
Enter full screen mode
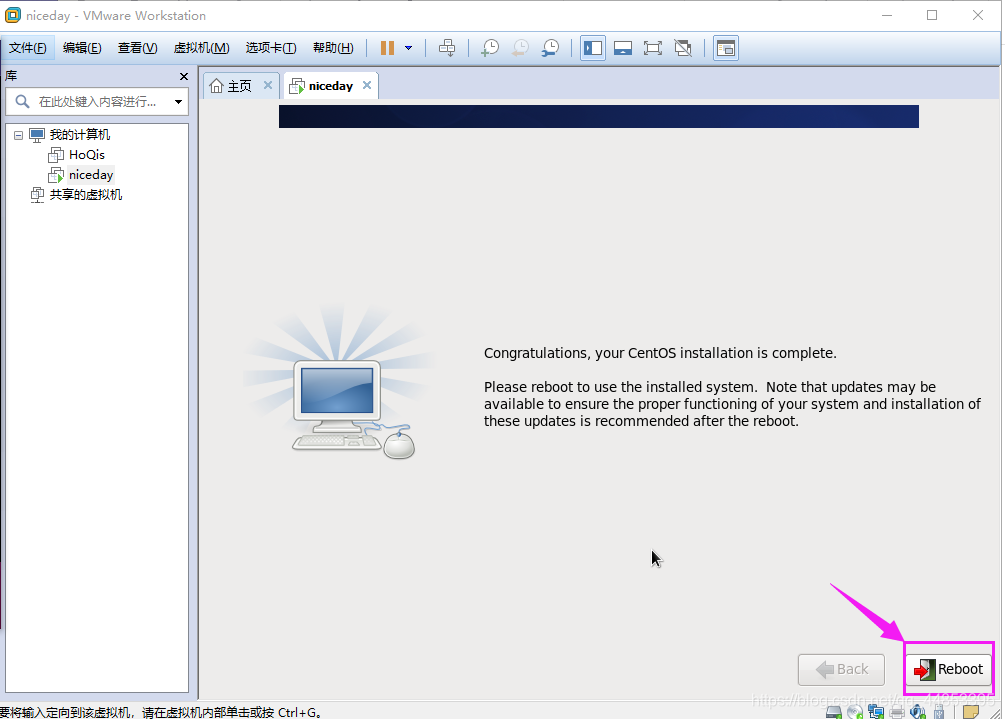click(652, 48)
